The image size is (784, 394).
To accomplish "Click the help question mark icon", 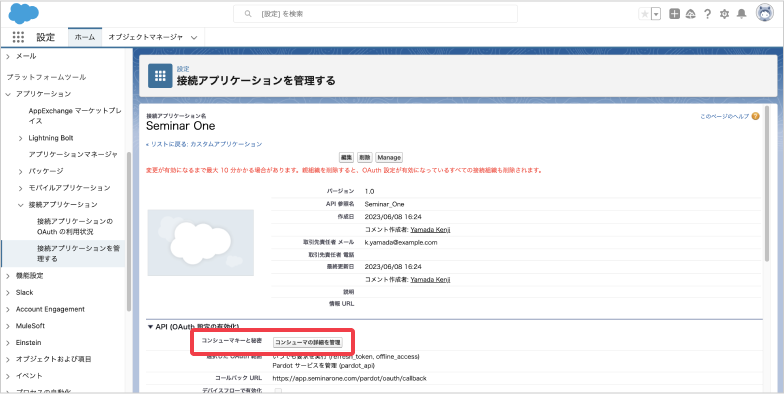I will (707, 14).
